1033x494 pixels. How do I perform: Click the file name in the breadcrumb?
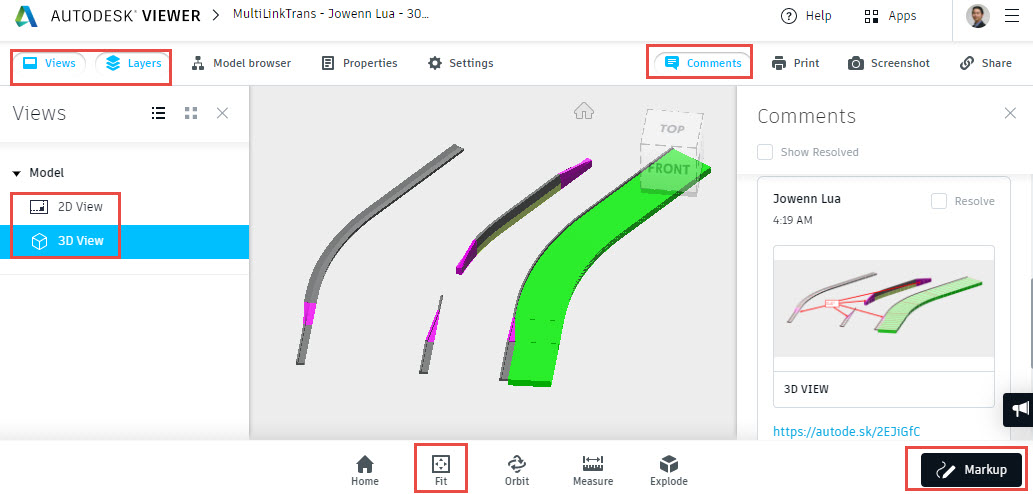tap(331, 14)
